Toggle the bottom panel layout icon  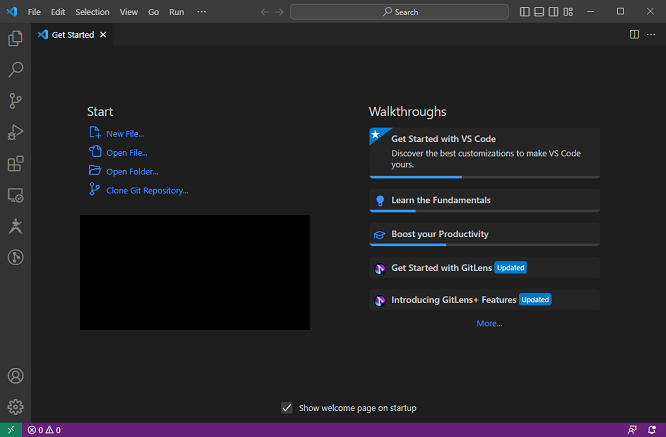click(x=539, y=12)
